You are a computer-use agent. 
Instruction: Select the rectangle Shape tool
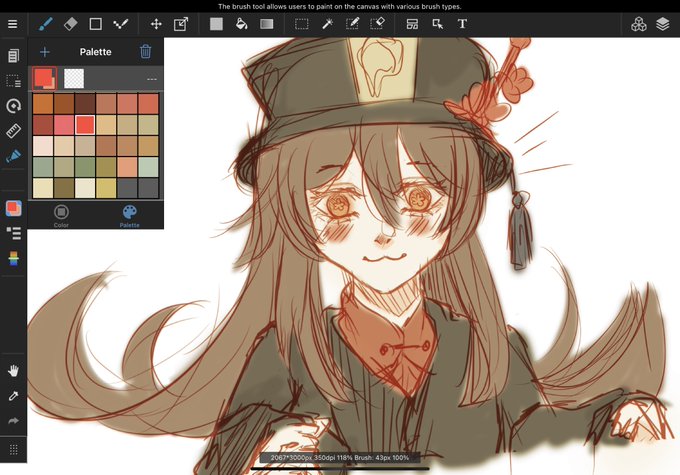tap(95, 24)
